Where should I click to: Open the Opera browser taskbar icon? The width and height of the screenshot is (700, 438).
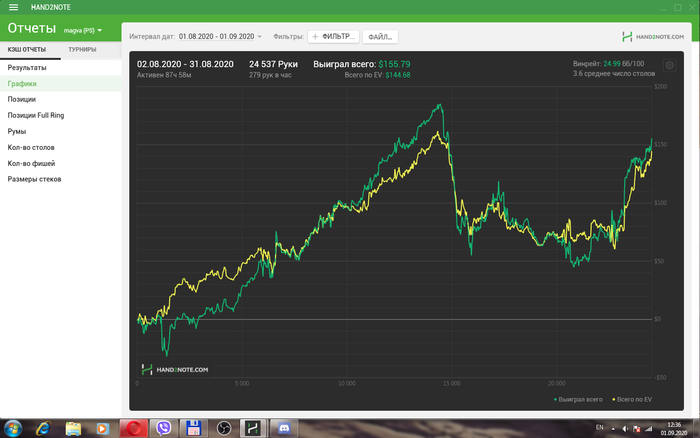click(x=133, y=429)
